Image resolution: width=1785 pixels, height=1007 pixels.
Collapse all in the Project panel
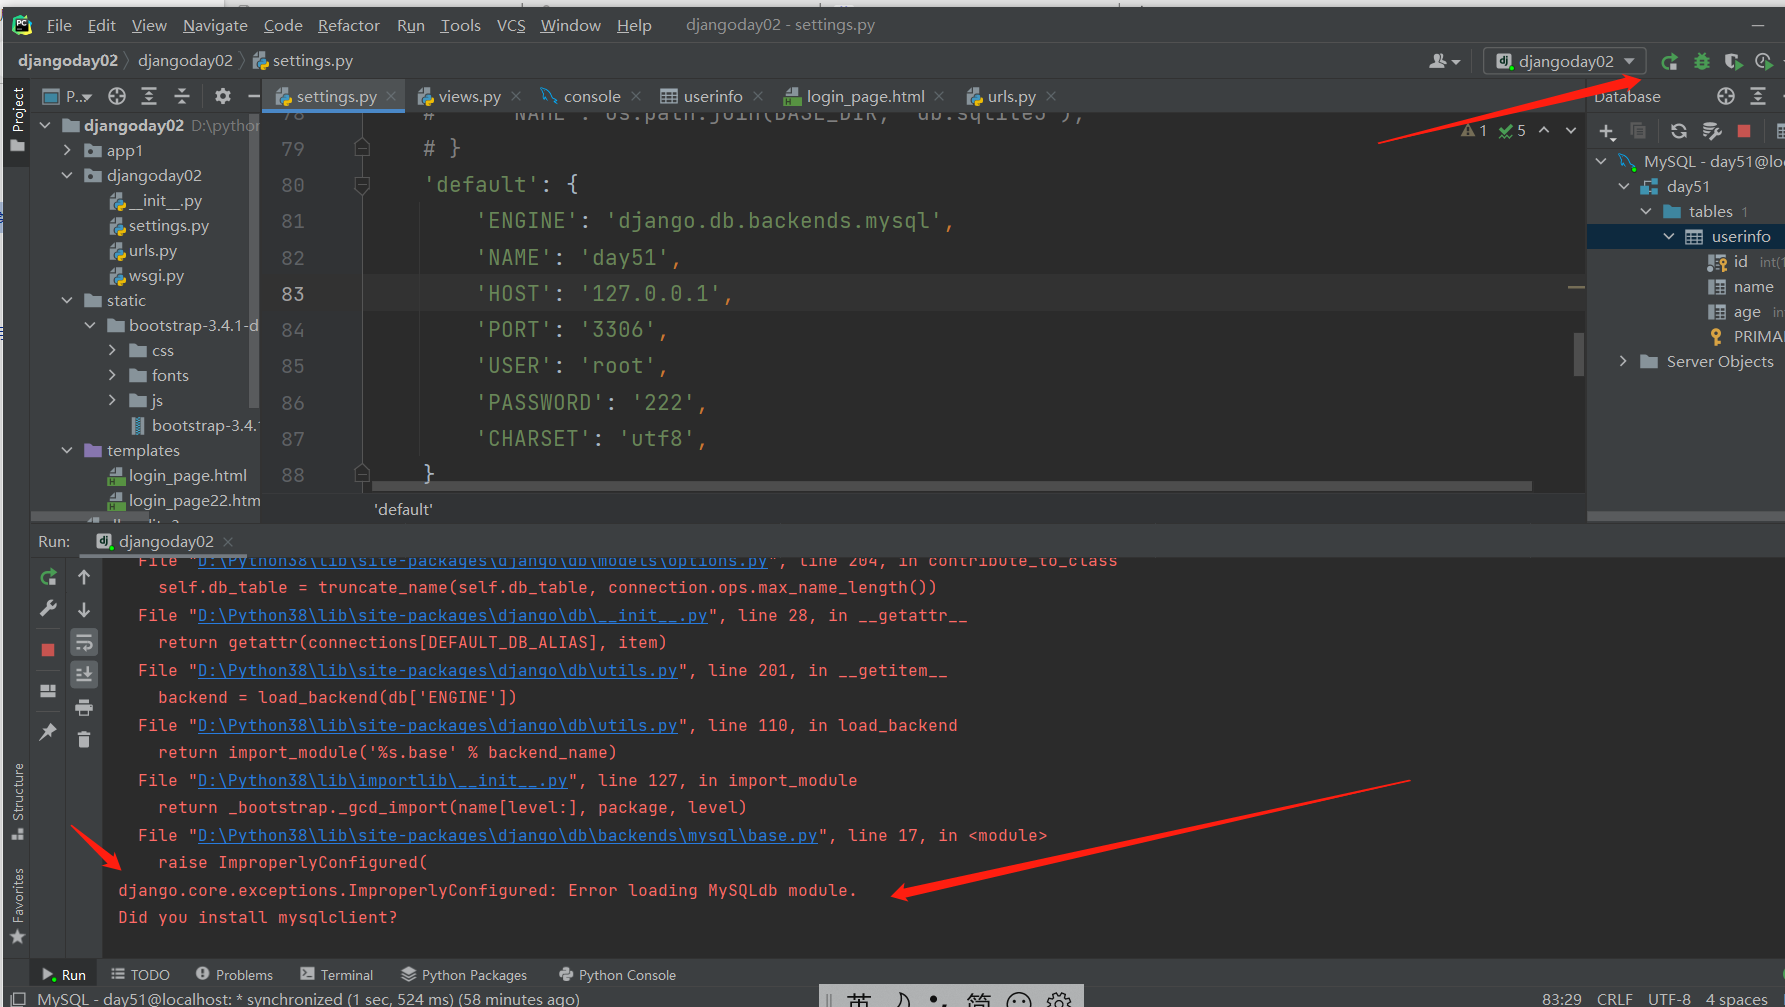pos(182,96)
